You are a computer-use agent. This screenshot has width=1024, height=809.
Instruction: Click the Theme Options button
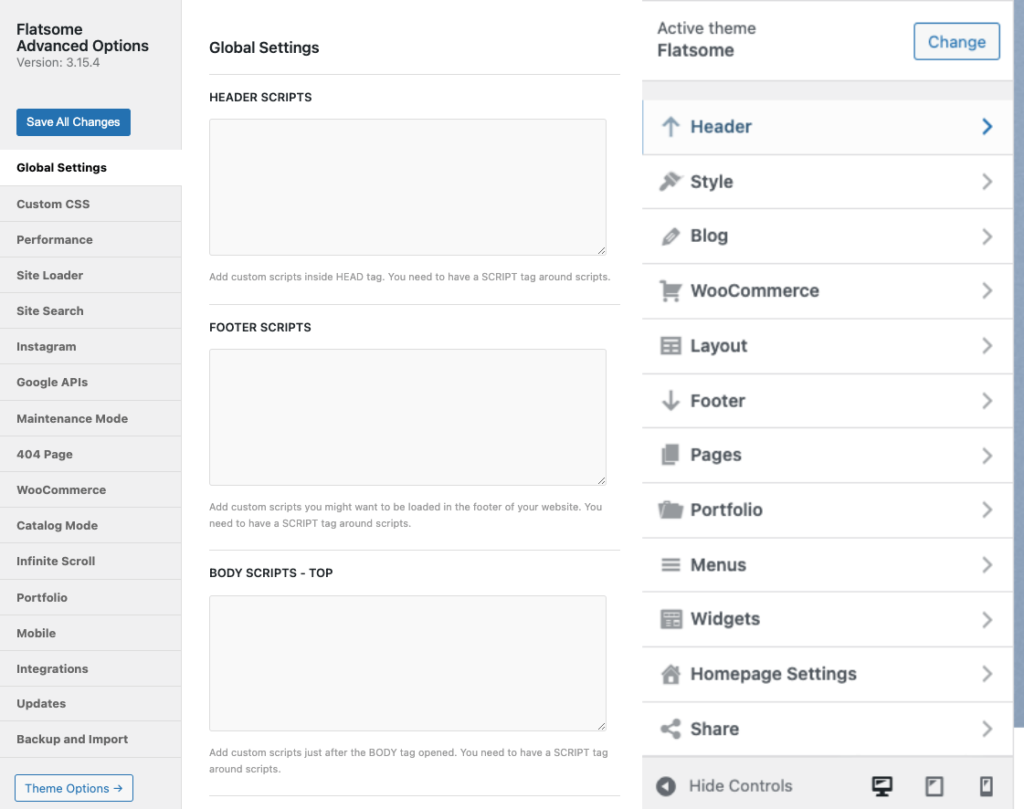point(74,788)
